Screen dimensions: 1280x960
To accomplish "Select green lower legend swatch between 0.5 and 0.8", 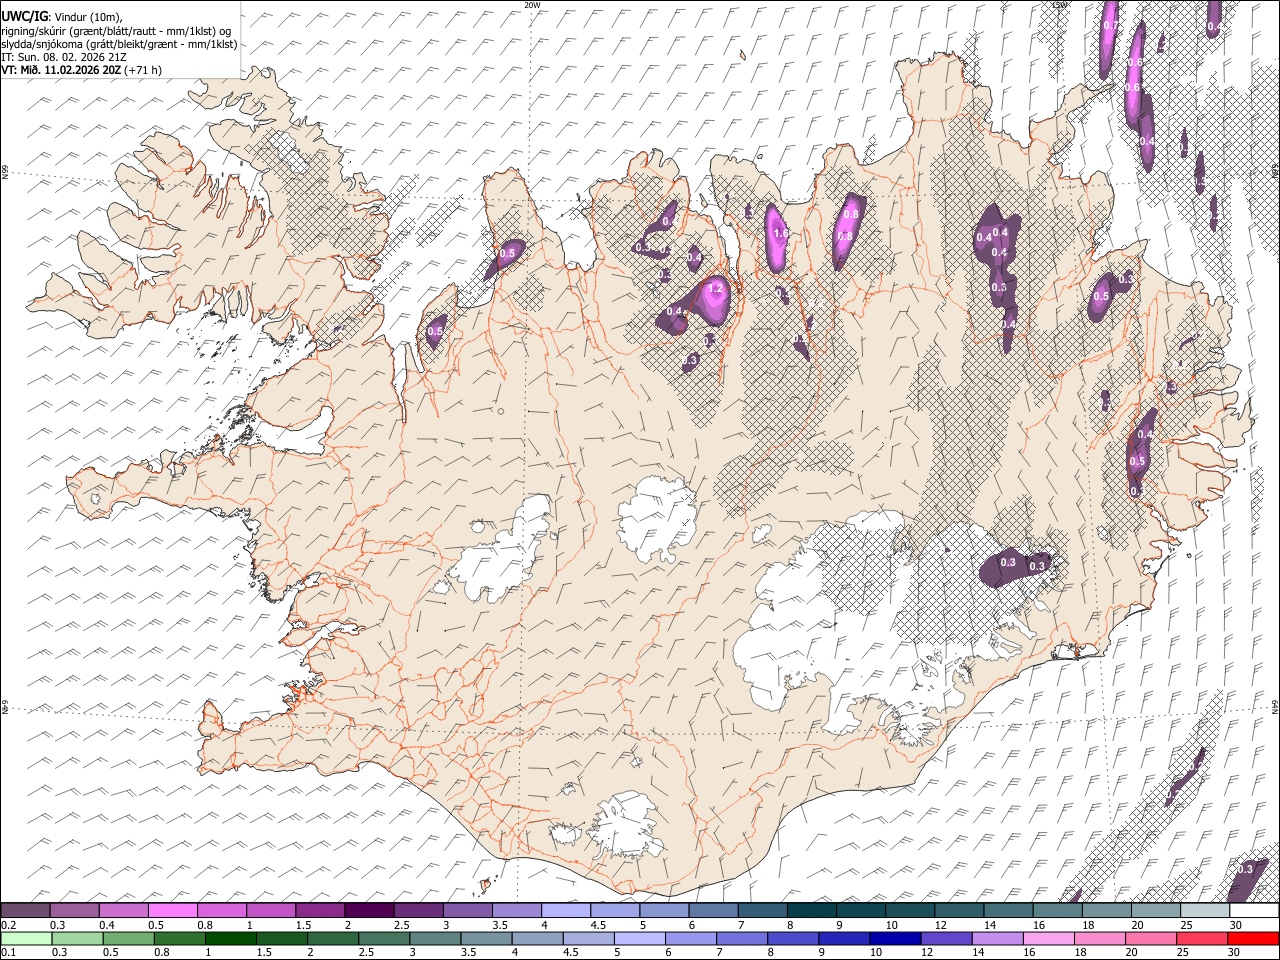I will coord(128,938).
